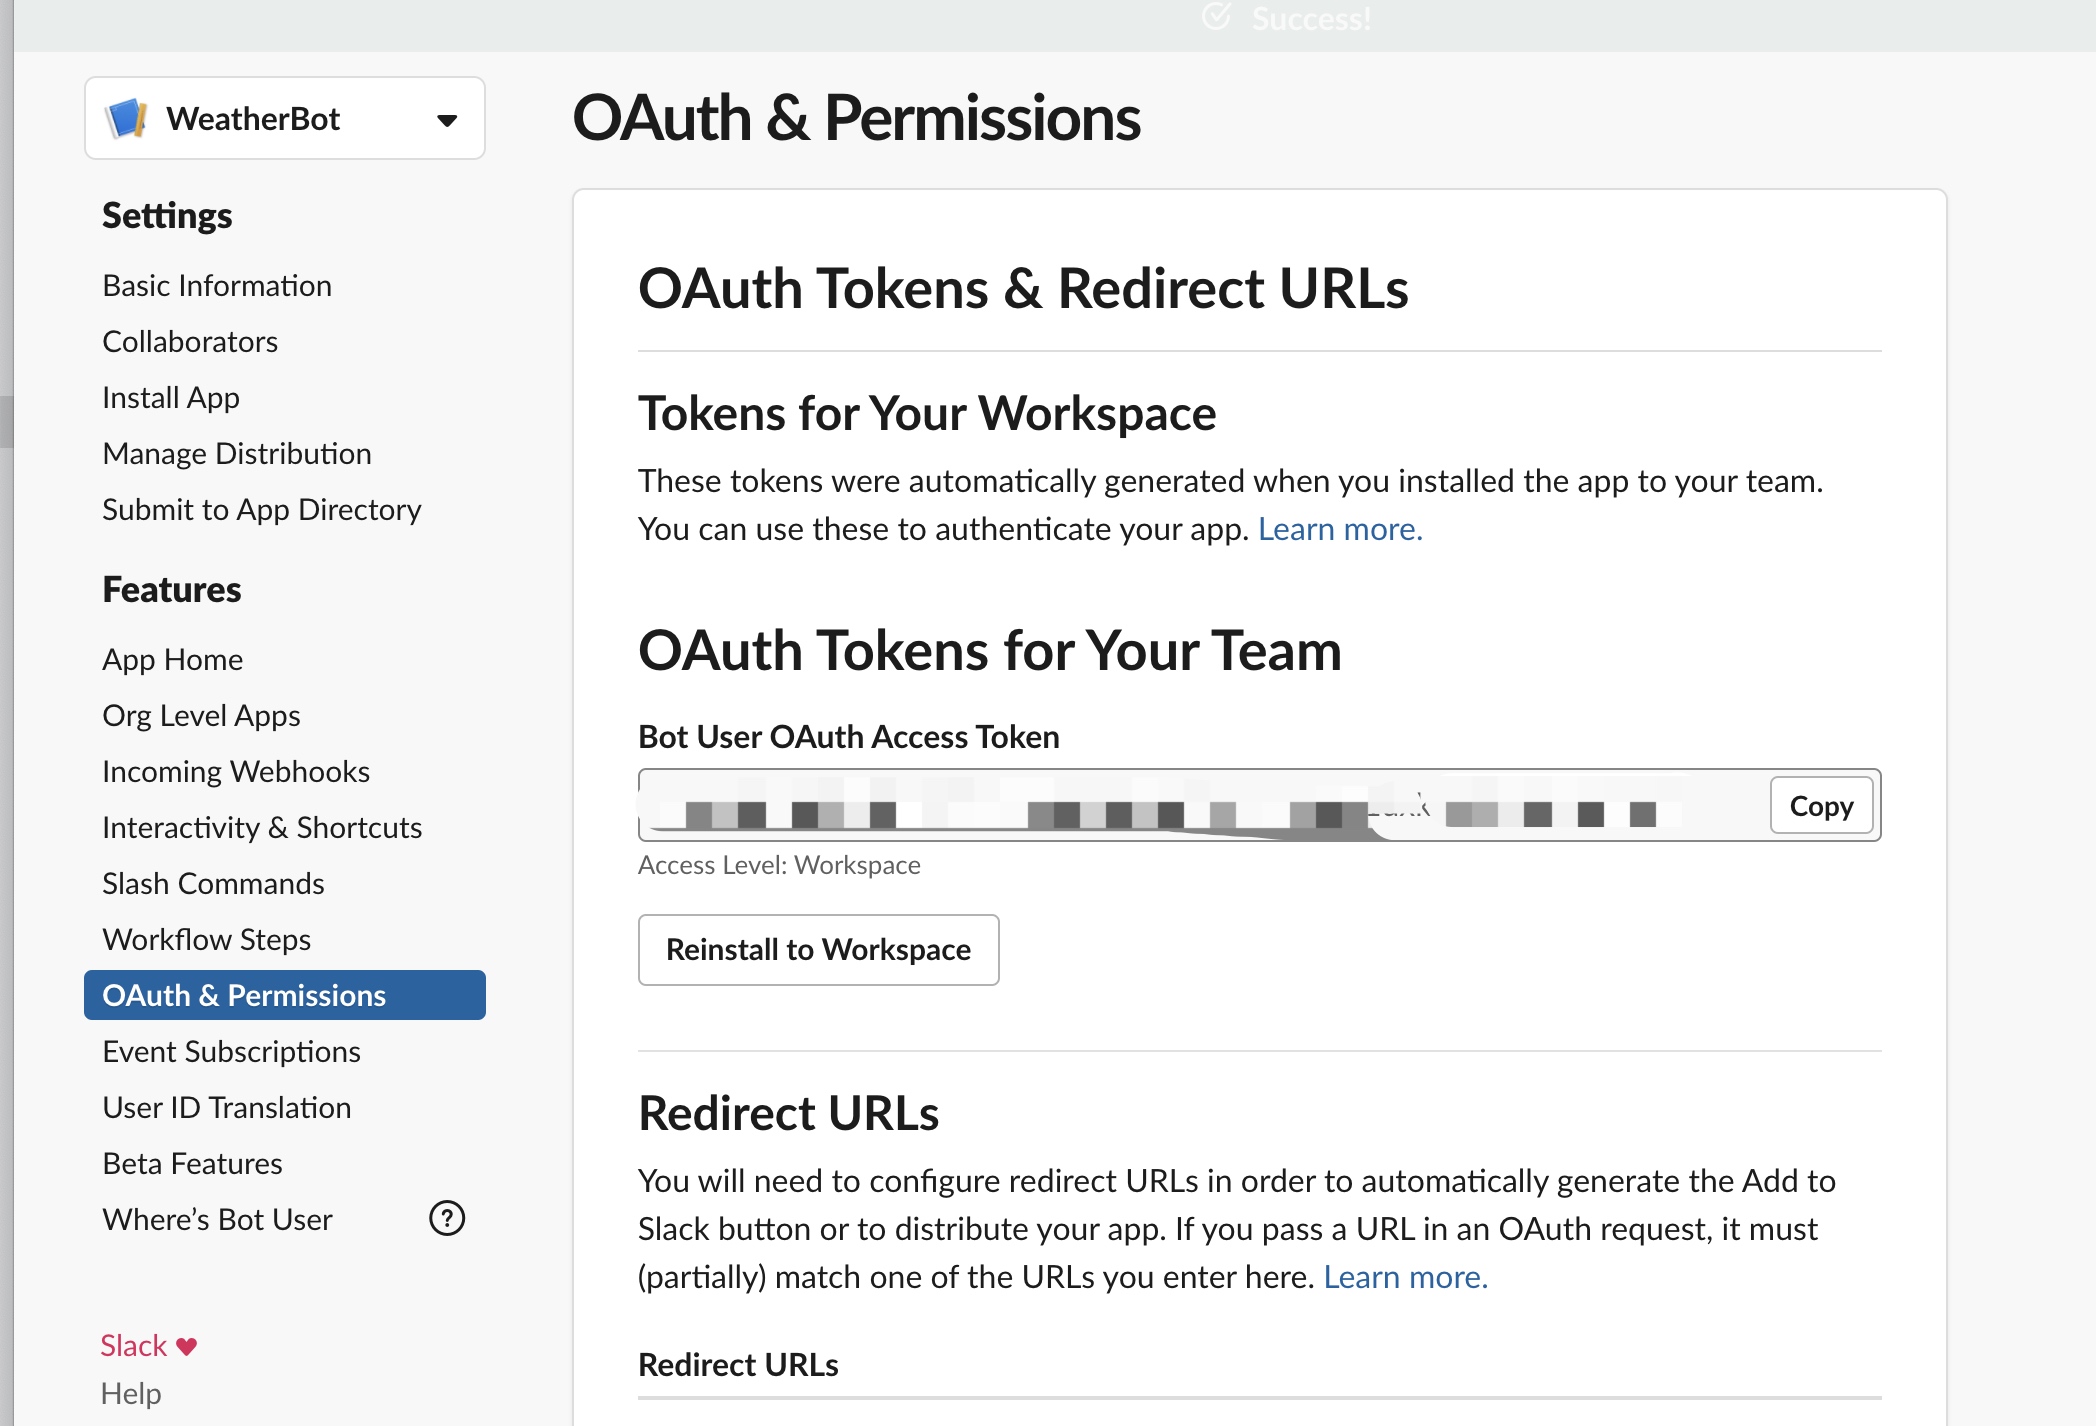Navigate to App Home feature

pyautogui.click(x=172, y=660)
